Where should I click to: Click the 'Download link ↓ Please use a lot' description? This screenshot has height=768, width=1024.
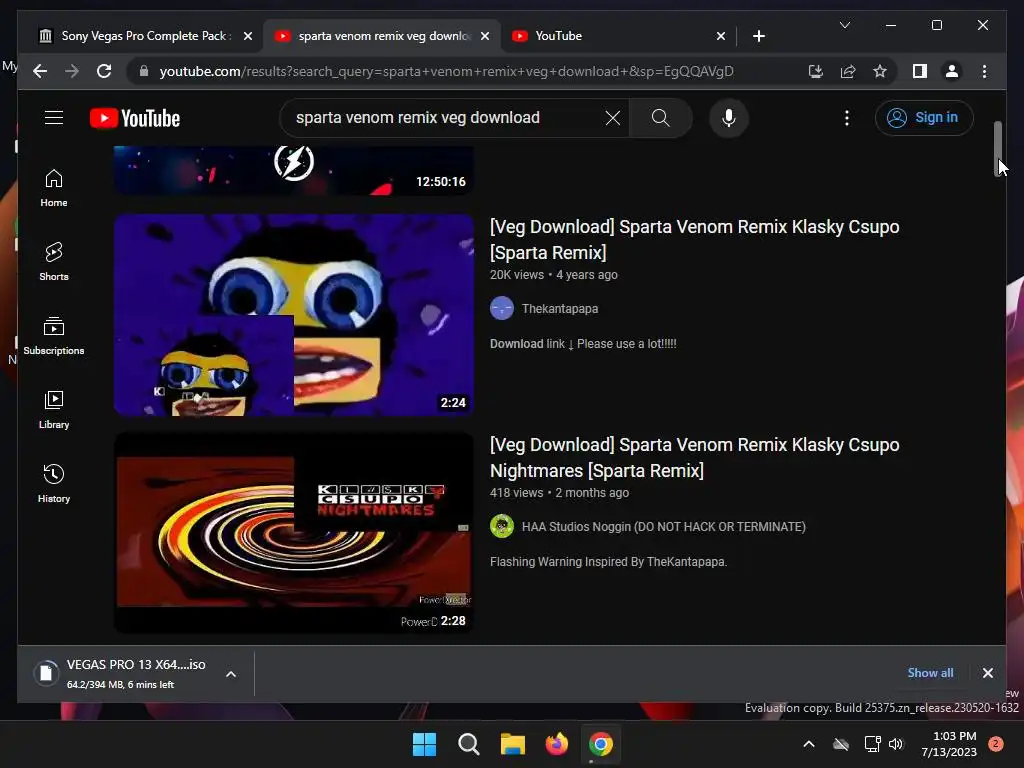point(583,344)
